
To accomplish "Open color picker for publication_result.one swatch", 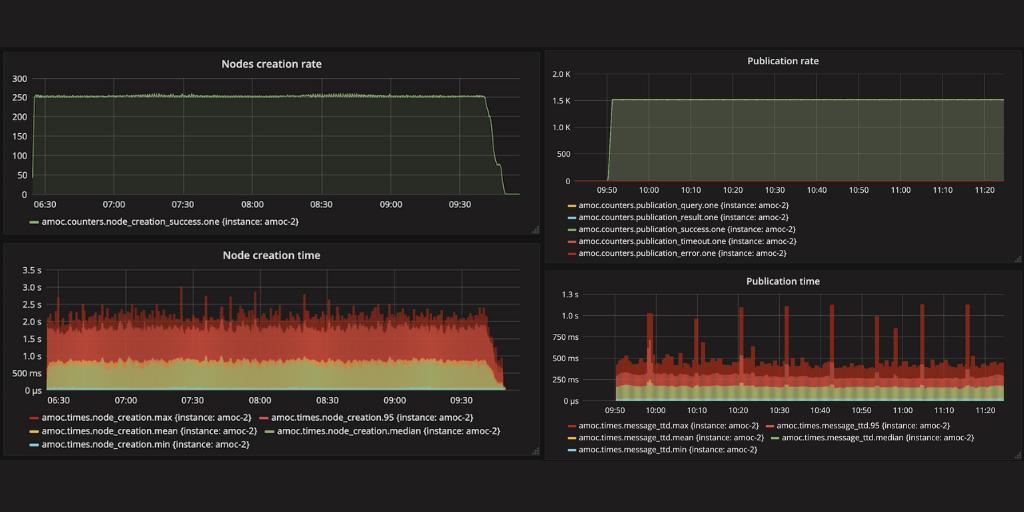I will pyautogui.click(x=572, y=218).
